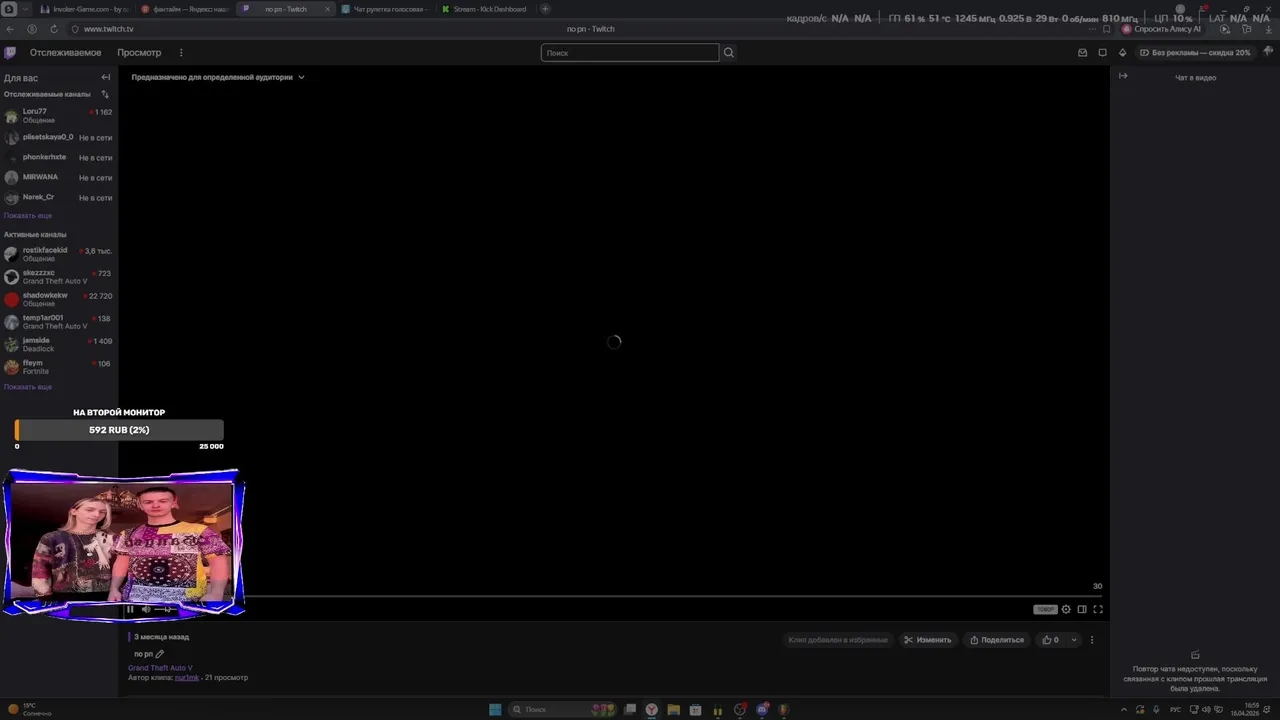Open the plisetskaya0_0 channel in the sidebar
1280x720 pixels.
point(59,138)
